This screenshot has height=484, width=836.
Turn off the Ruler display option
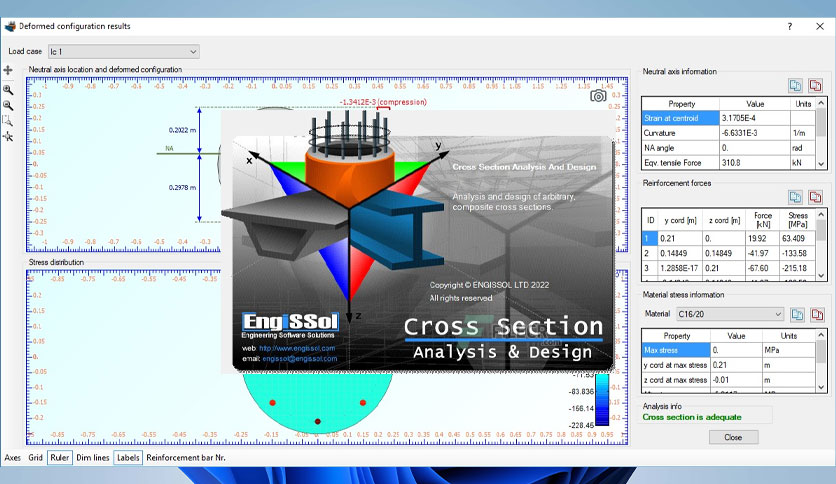(x=60, y=457)
